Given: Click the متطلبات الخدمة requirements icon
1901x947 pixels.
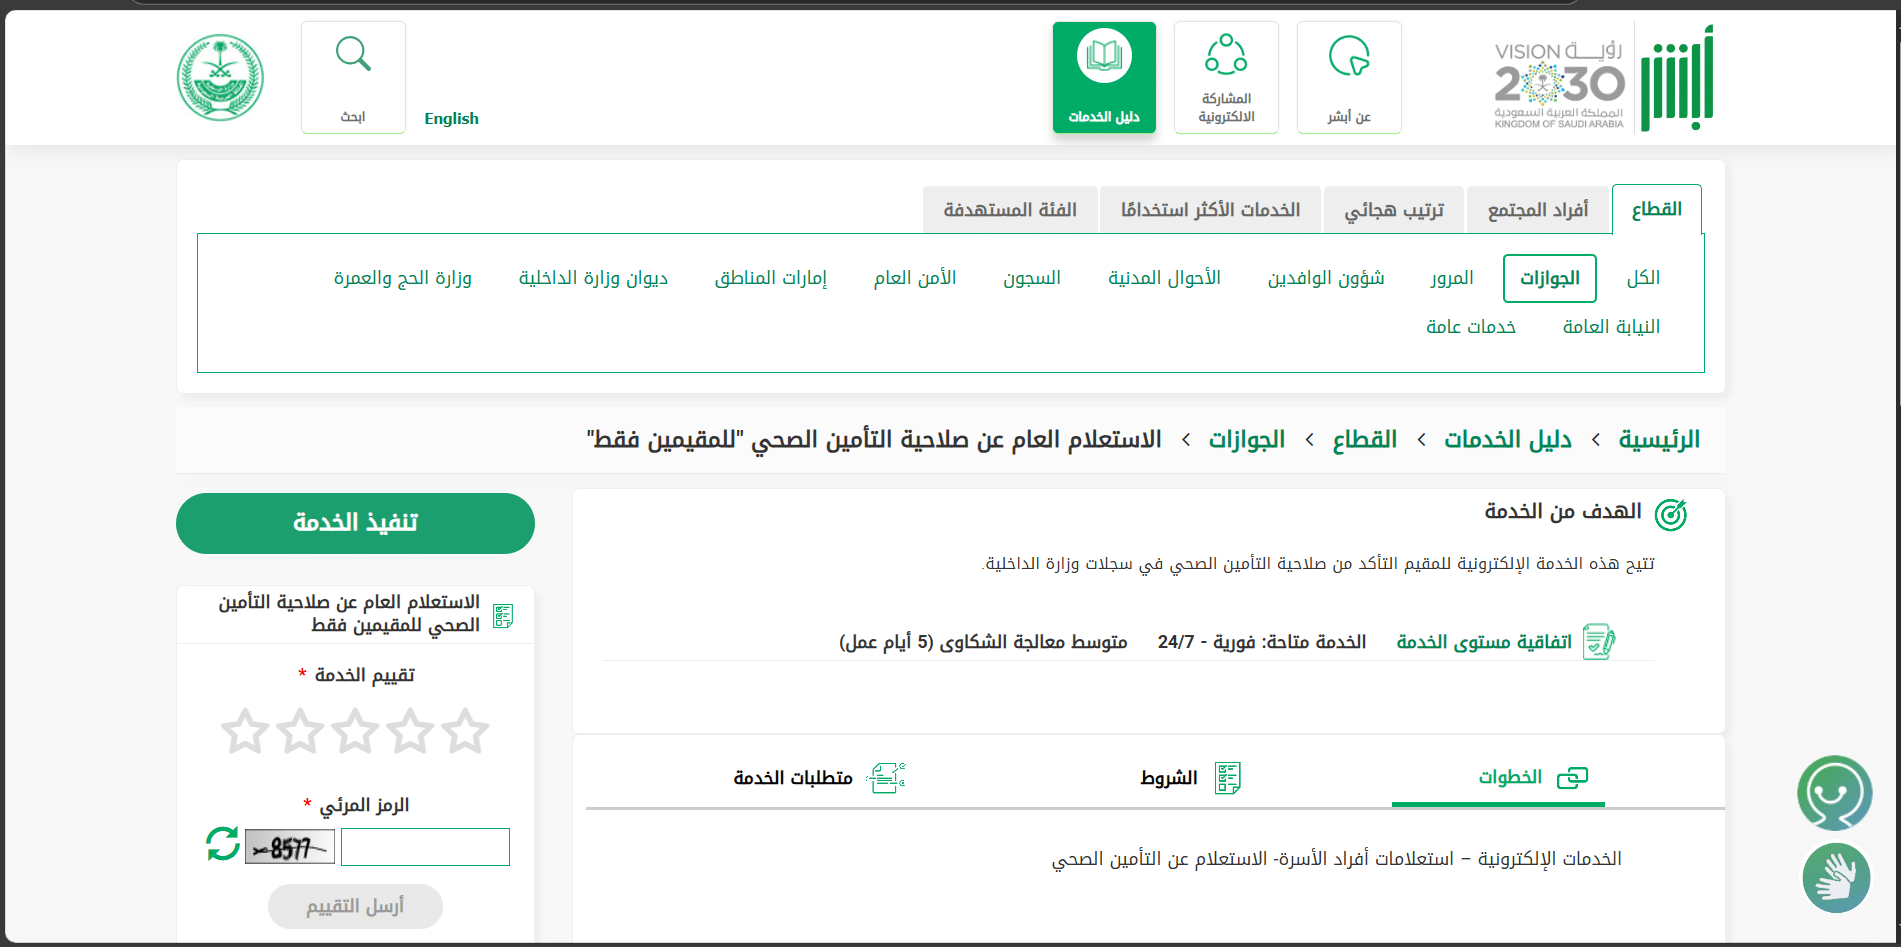Looking at the screenshot, I should [886, 777].
